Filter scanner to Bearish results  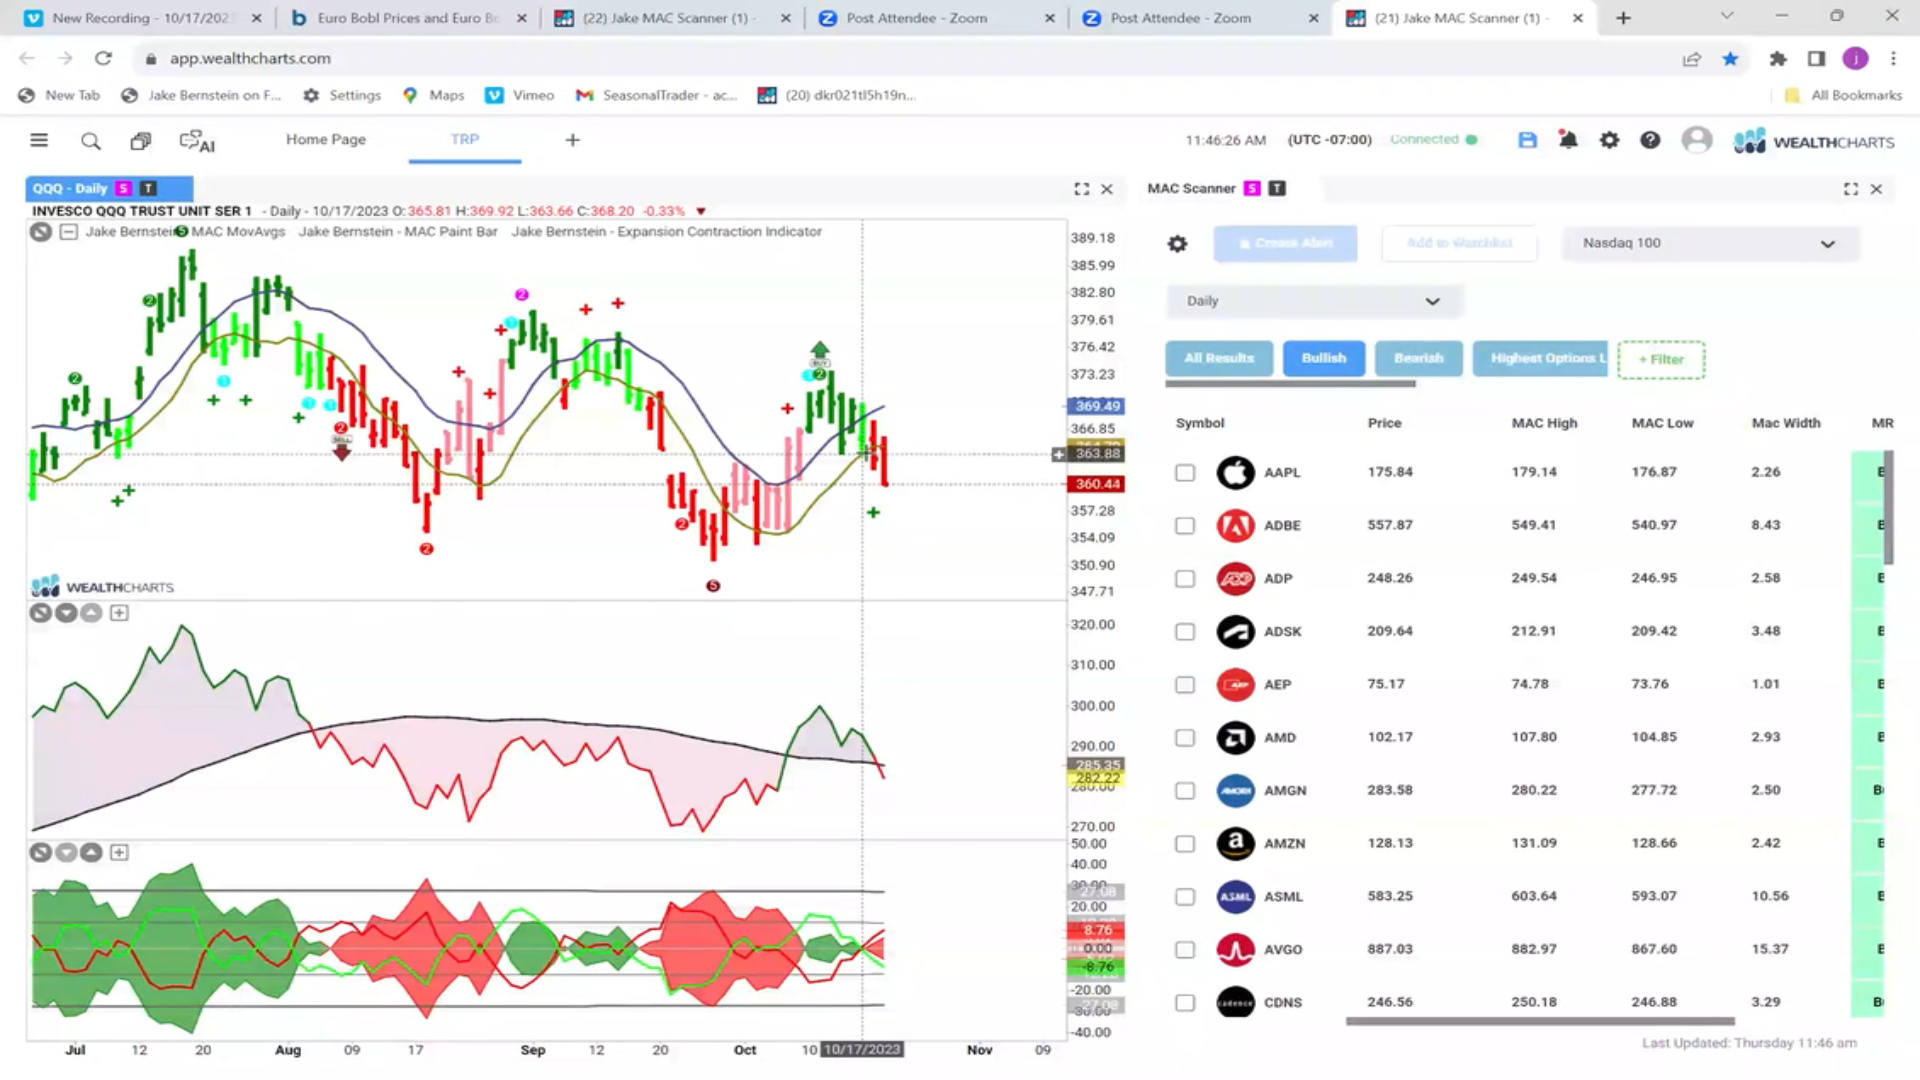[1419, 358]
